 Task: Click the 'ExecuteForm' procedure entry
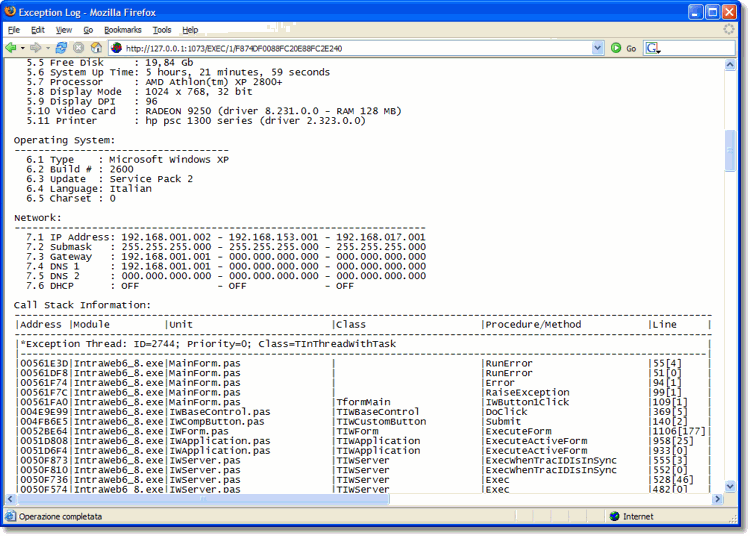click(x=518, y=431)
